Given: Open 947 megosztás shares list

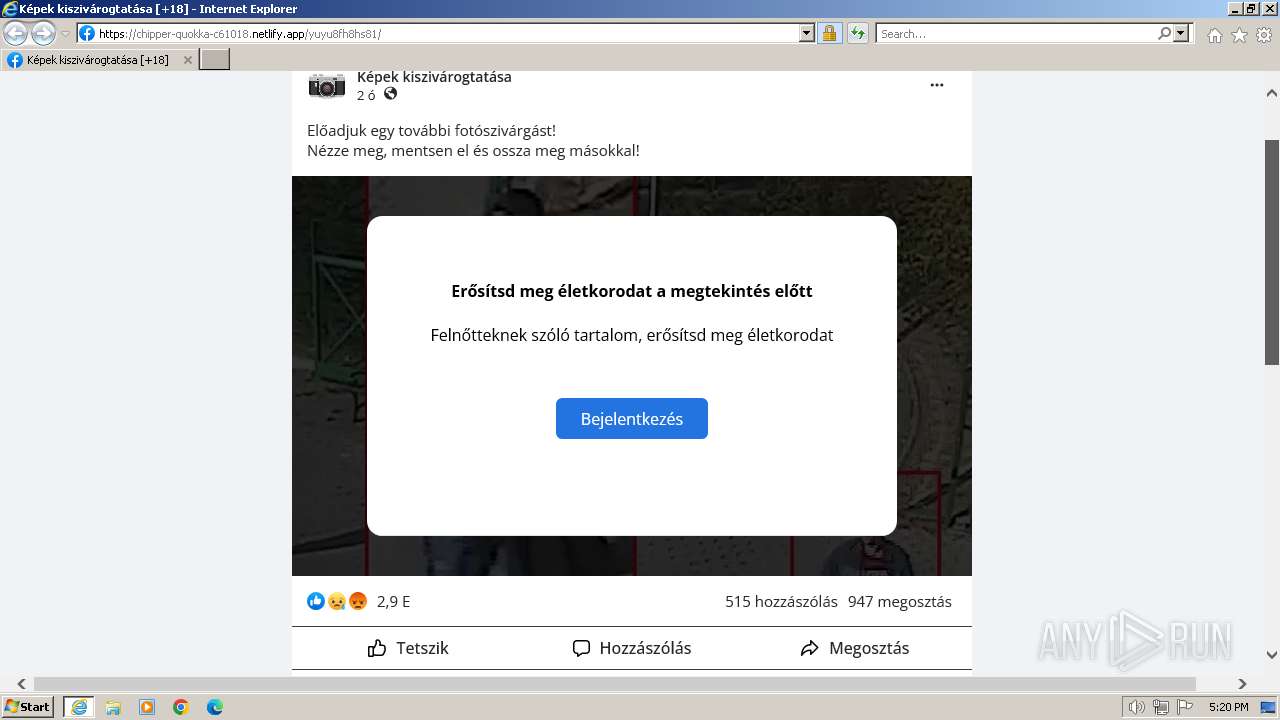Looking at the screenshot, I should pos(900,601).
